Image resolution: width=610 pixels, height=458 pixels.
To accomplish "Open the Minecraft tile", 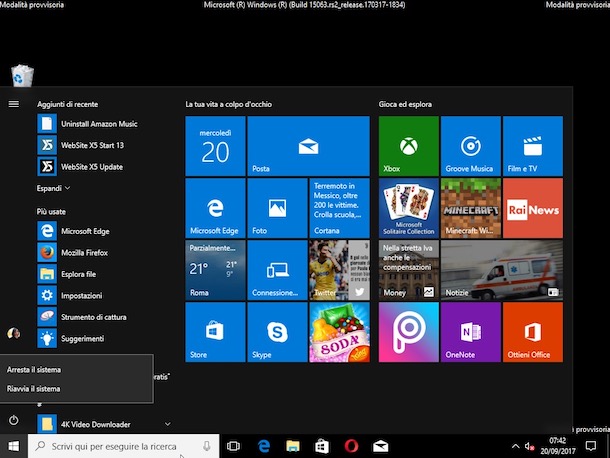I will pos(471,208).
